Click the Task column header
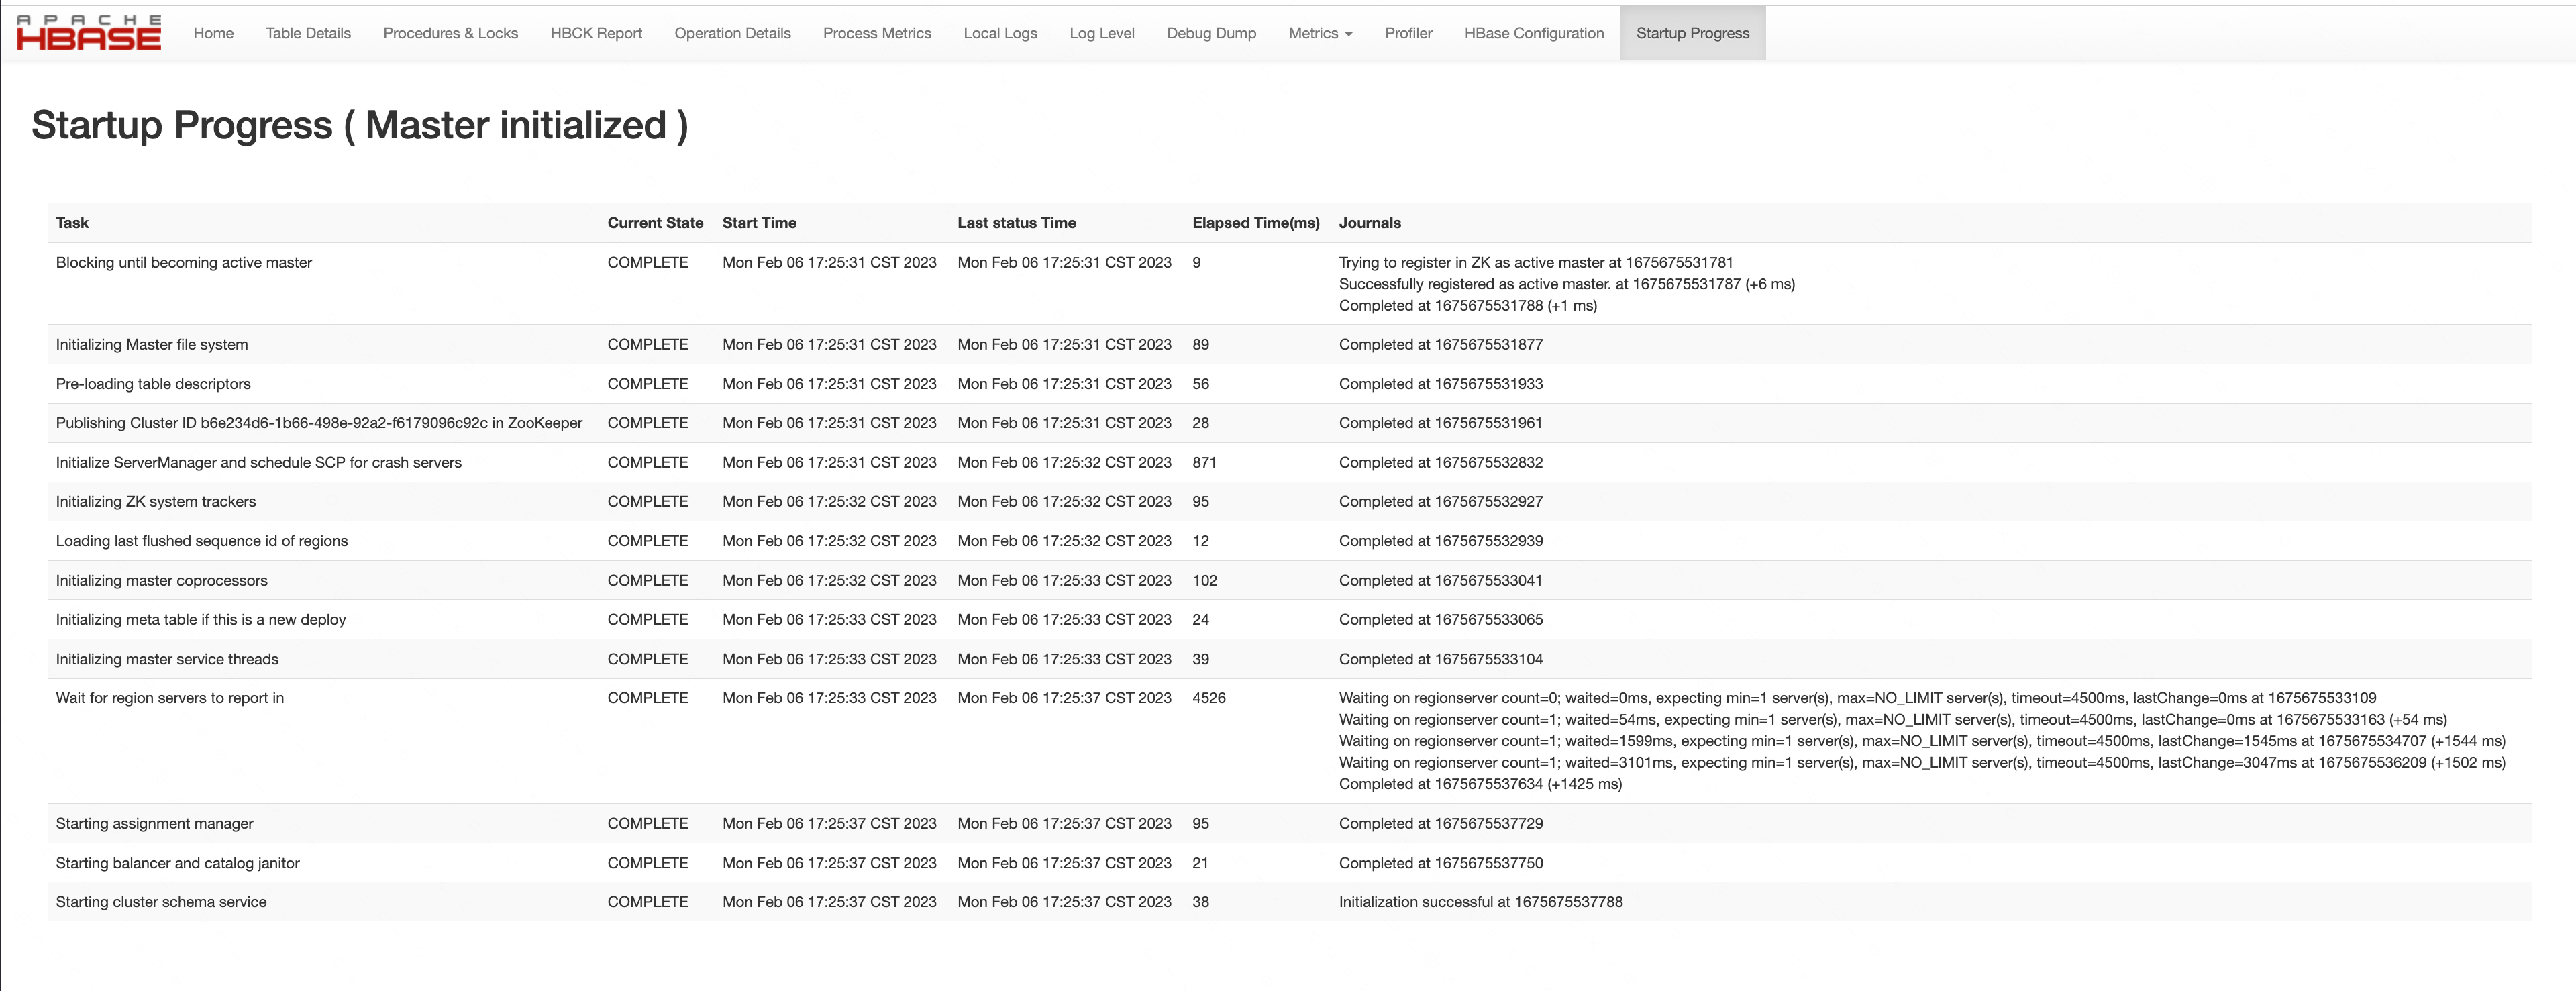 pyautogui.click(x=72, y=223)
